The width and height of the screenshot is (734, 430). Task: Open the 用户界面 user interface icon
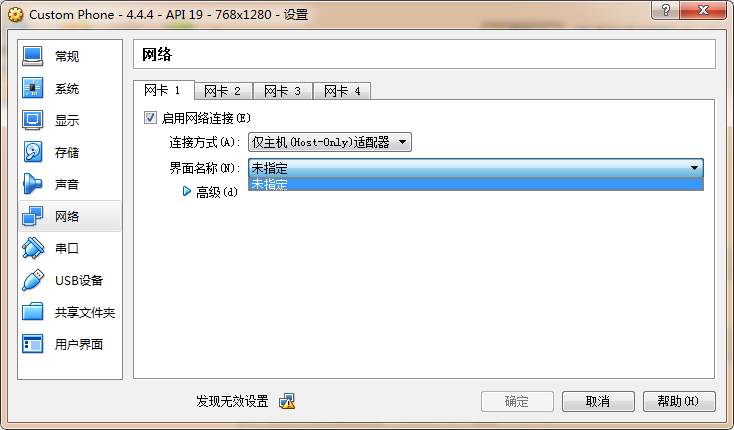point(32,344)
